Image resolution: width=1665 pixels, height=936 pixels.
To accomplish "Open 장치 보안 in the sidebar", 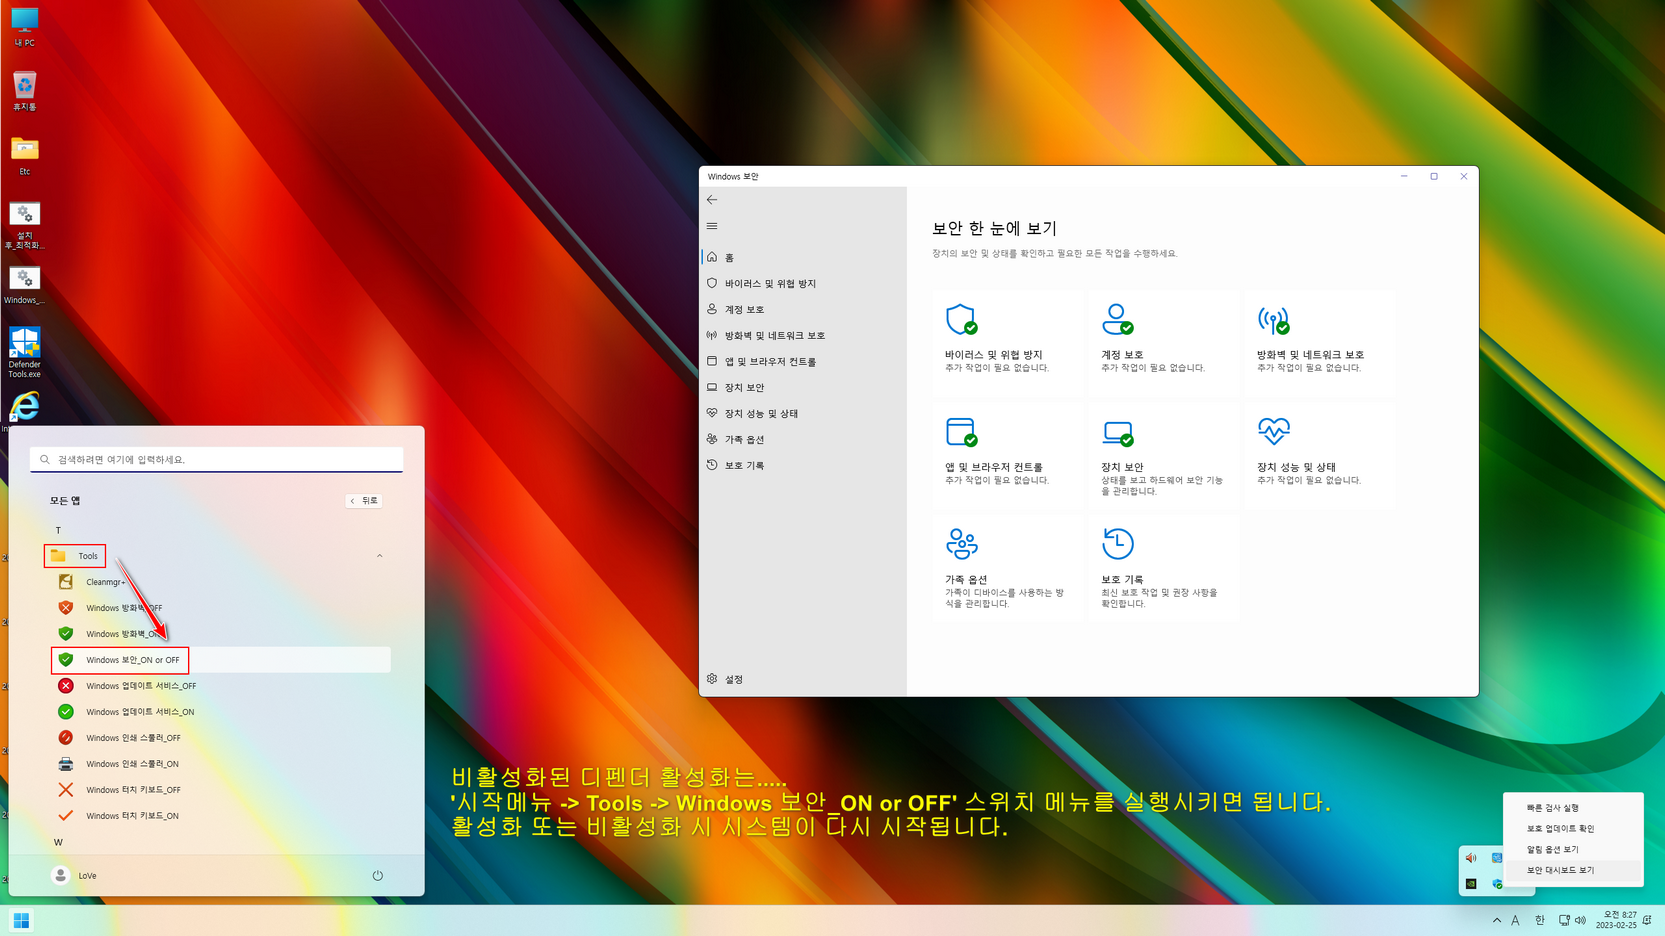I will (803, 387).
